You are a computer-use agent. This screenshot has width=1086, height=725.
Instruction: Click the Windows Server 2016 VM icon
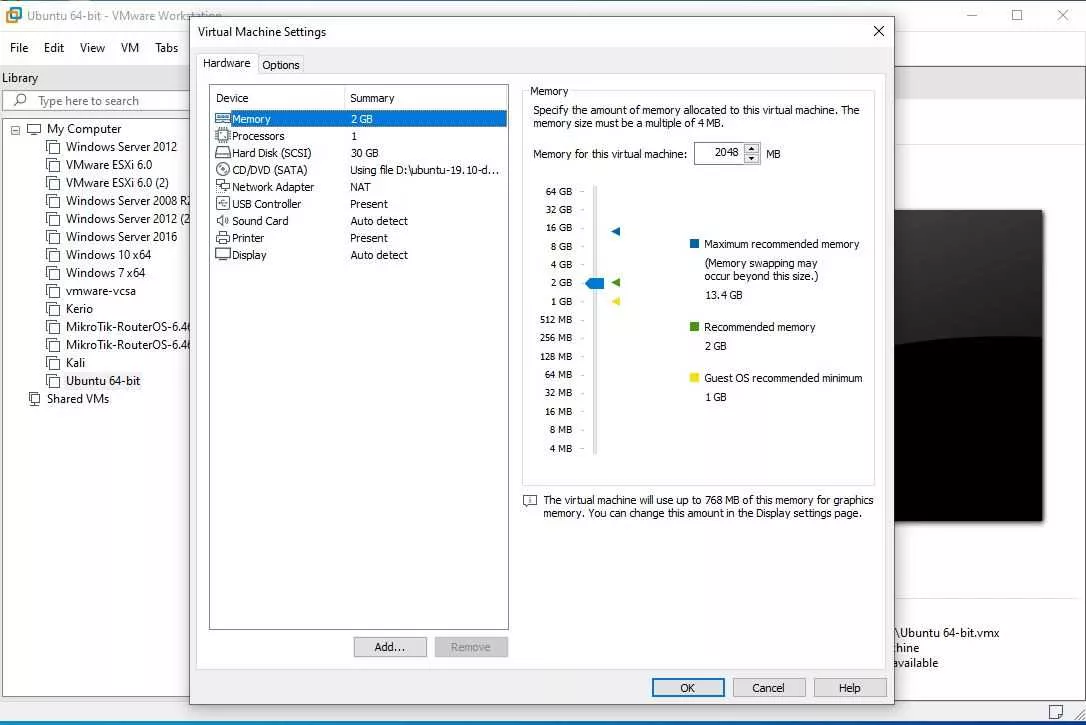point(53,237)
